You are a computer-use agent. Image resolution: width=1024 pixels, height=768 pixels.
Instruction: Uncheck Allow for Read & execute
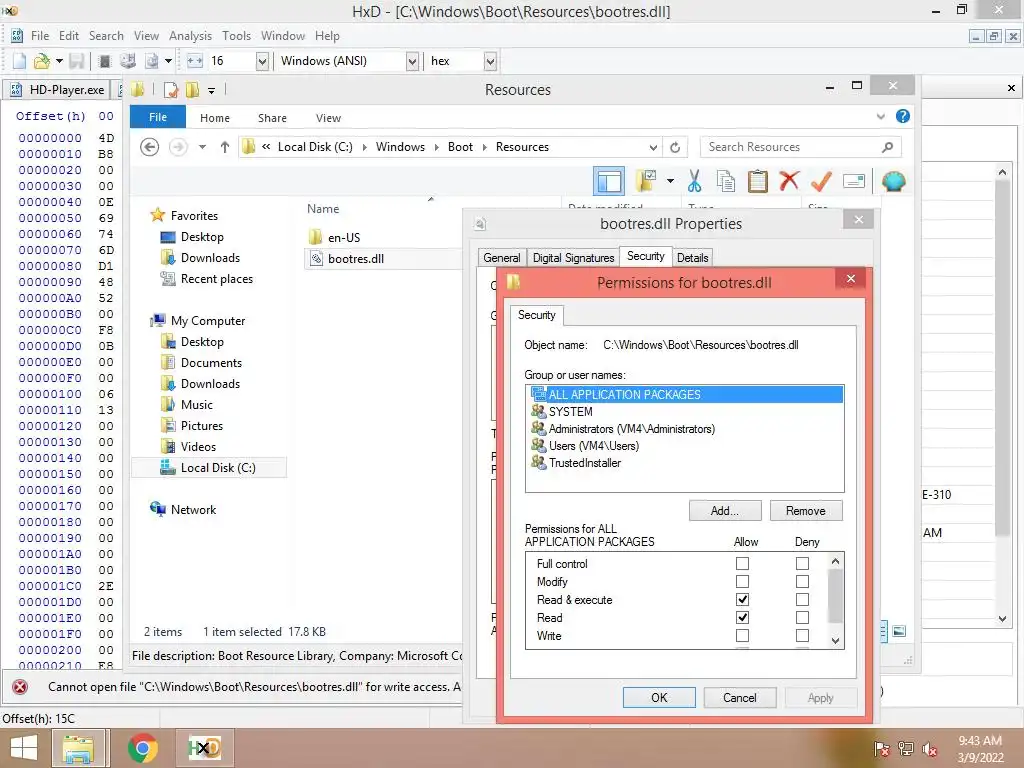743,600
